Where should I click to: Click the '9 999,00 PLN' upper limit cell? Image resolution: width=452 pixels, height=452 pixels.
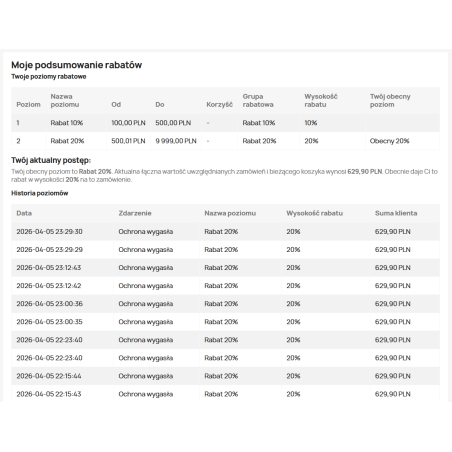coord(176,141)
